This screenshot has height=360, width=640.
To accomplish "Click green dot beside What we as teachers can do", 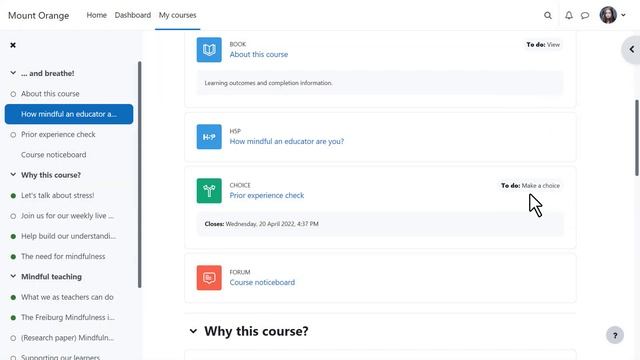I will (x=13, y=297).
